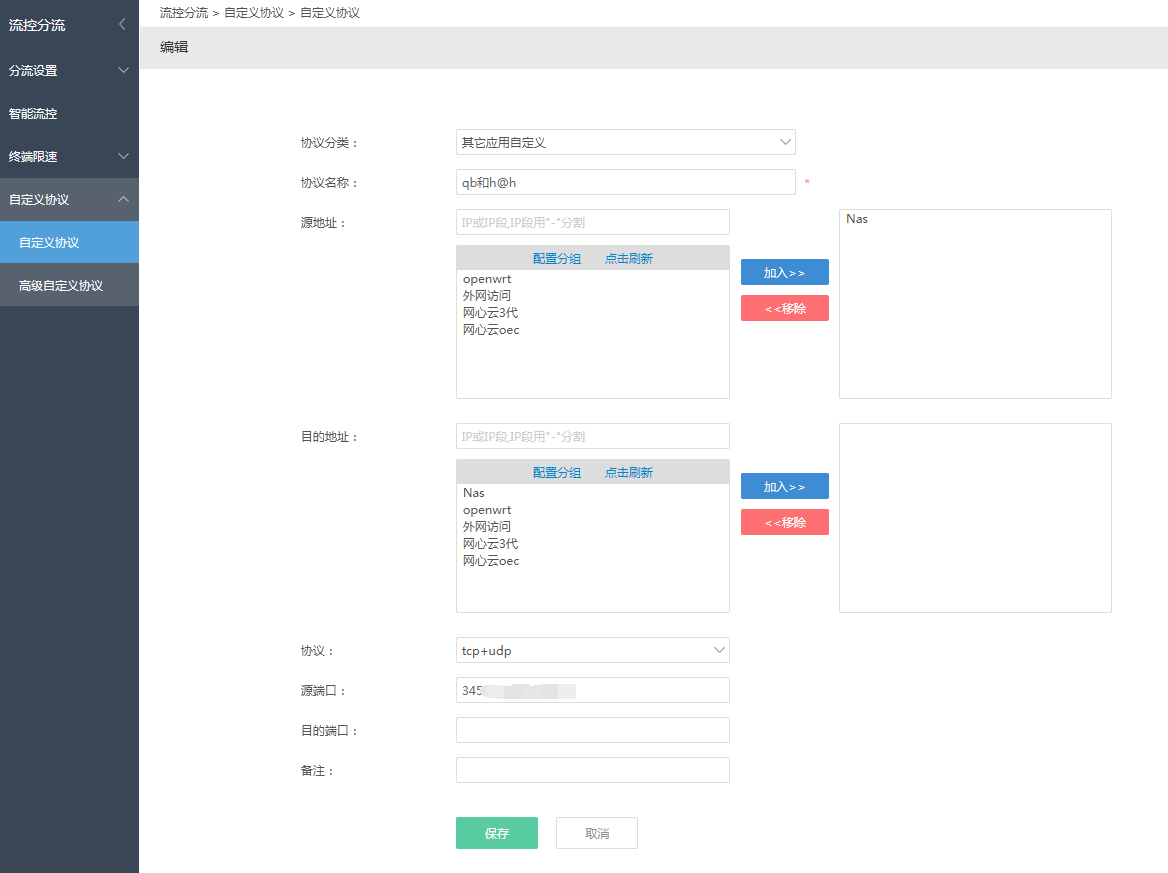Select 网心云3代 in destination address list
The width and height of the screenshot is (1168, 873).
[x=490, y=544]
